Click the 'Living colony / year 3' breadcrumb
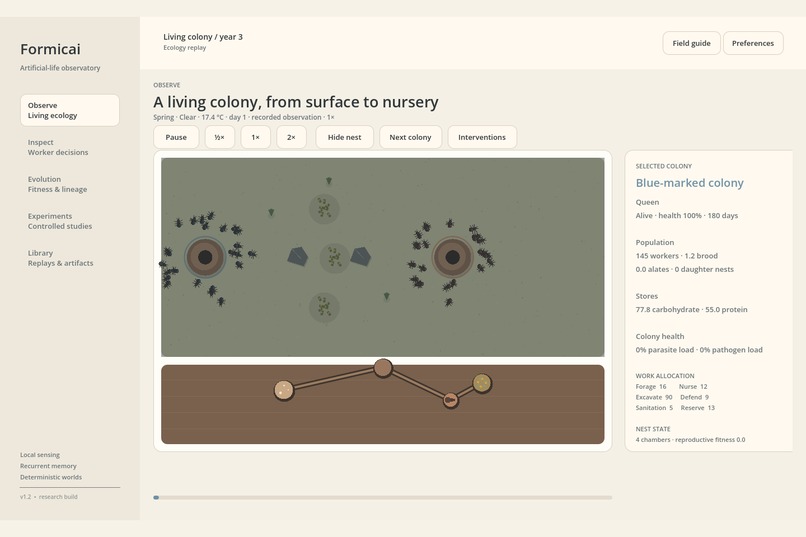This screenshot has height=537, width=806. [x=203, y=37]
